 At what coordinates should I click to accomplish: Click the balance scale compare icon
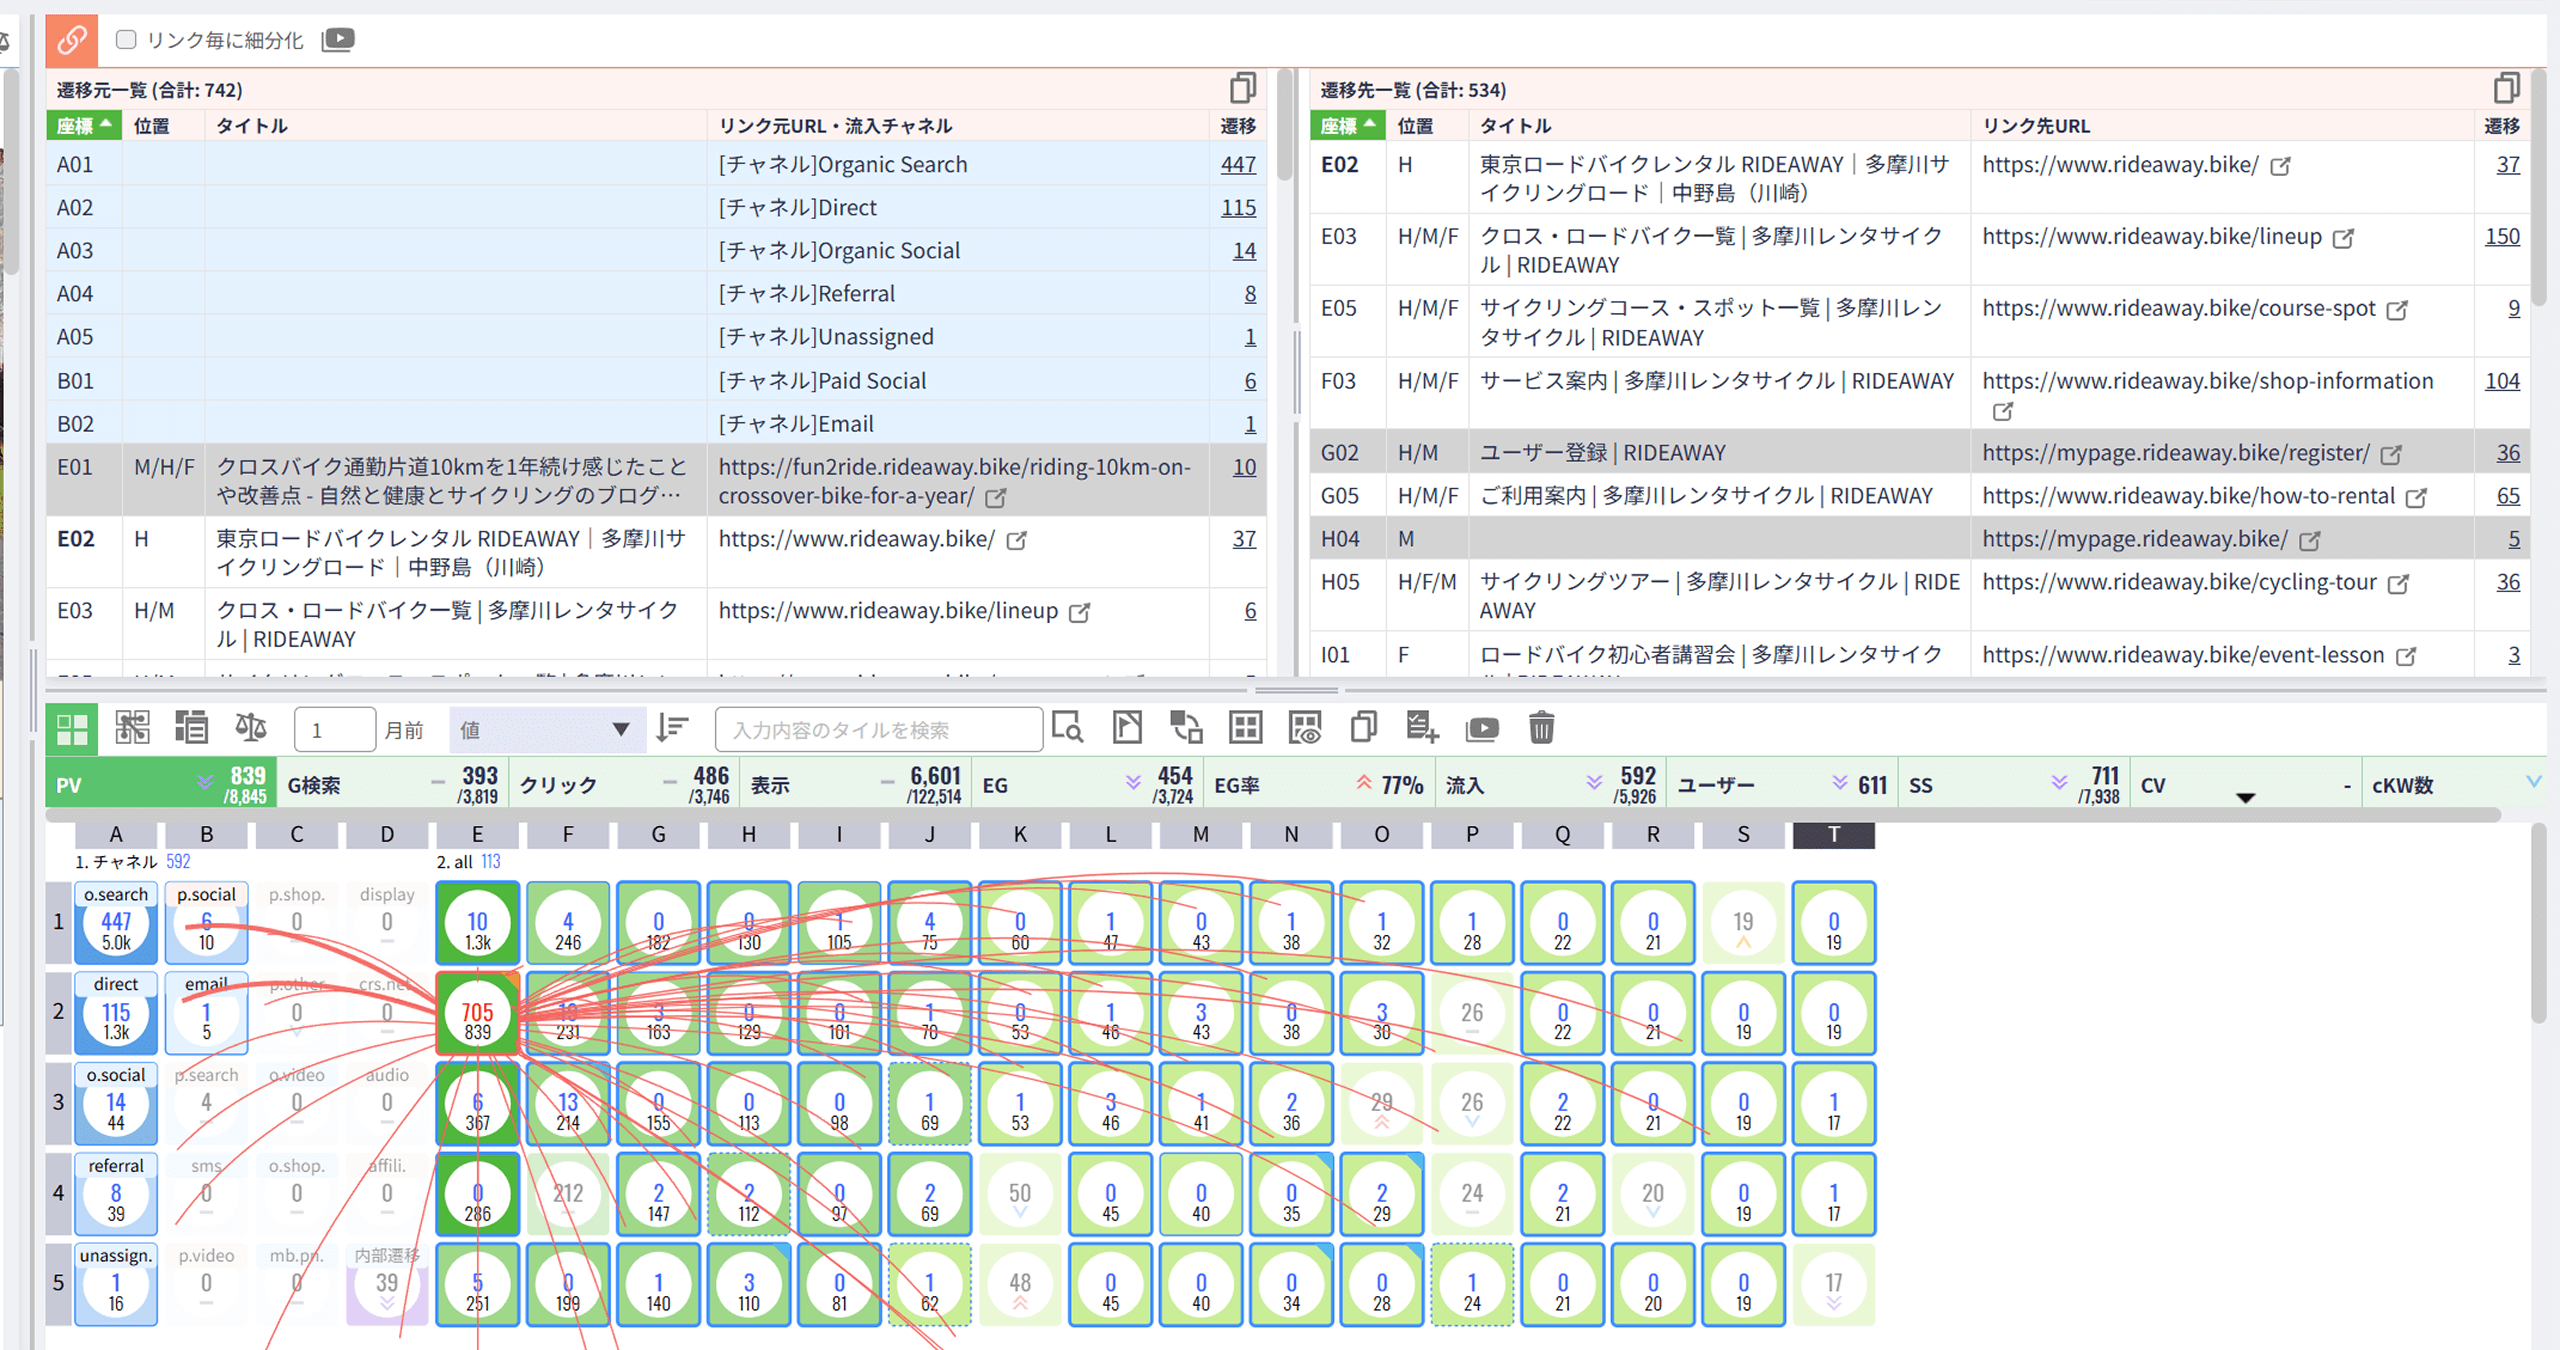click(x=250, y=729)
